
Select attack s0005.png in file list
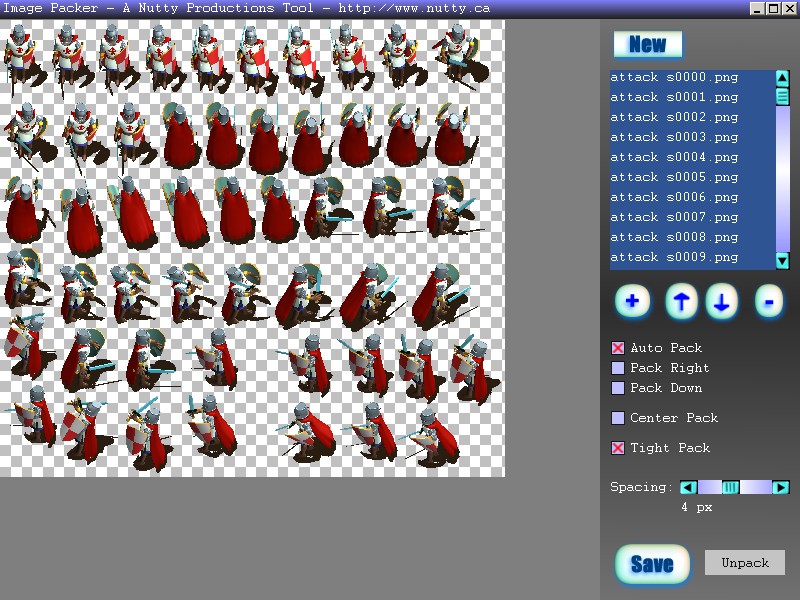coord(674,177)
